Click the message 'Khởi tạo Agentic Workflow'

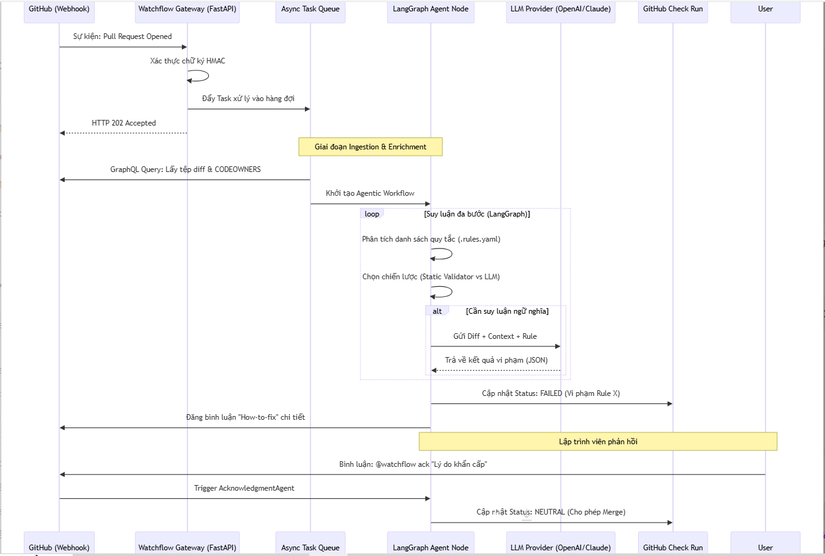[x=370, y=193]
